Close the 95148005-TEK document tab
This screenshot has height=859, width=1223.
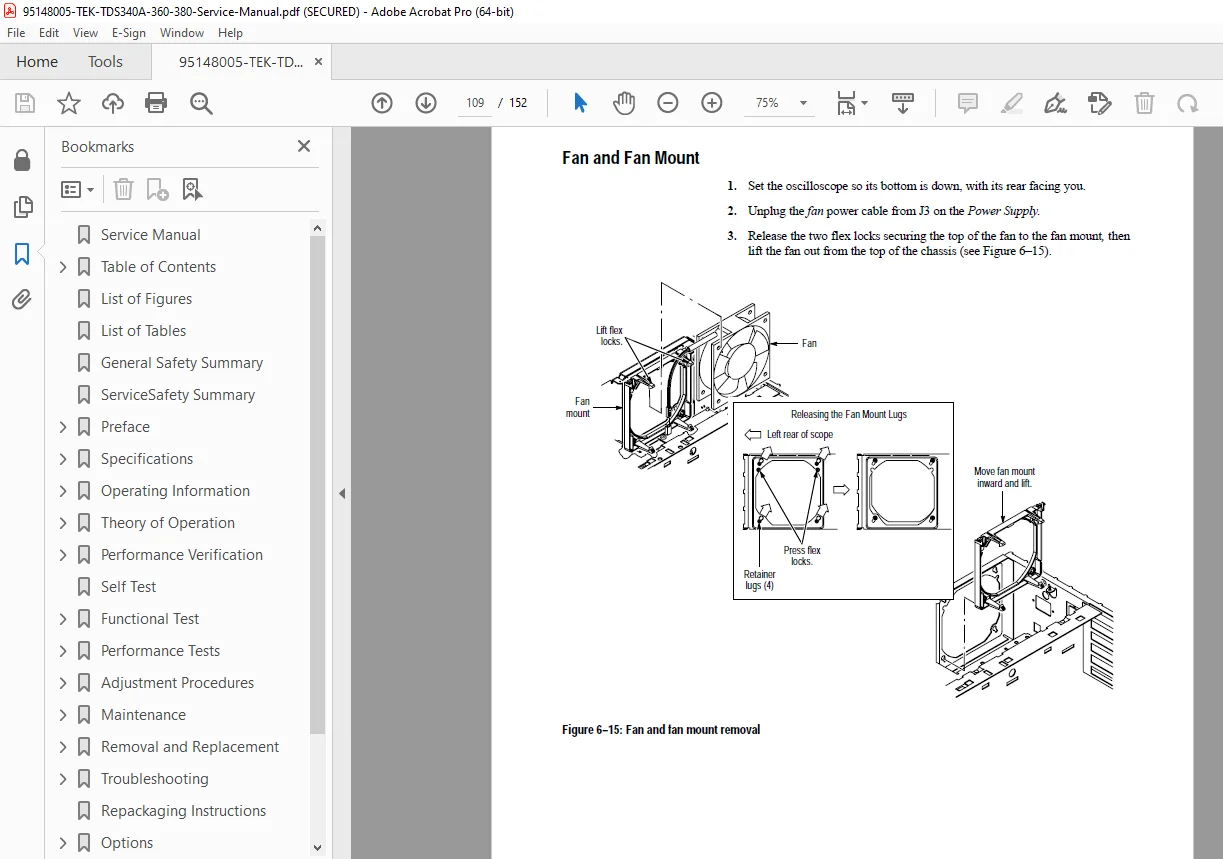[318, 62]
